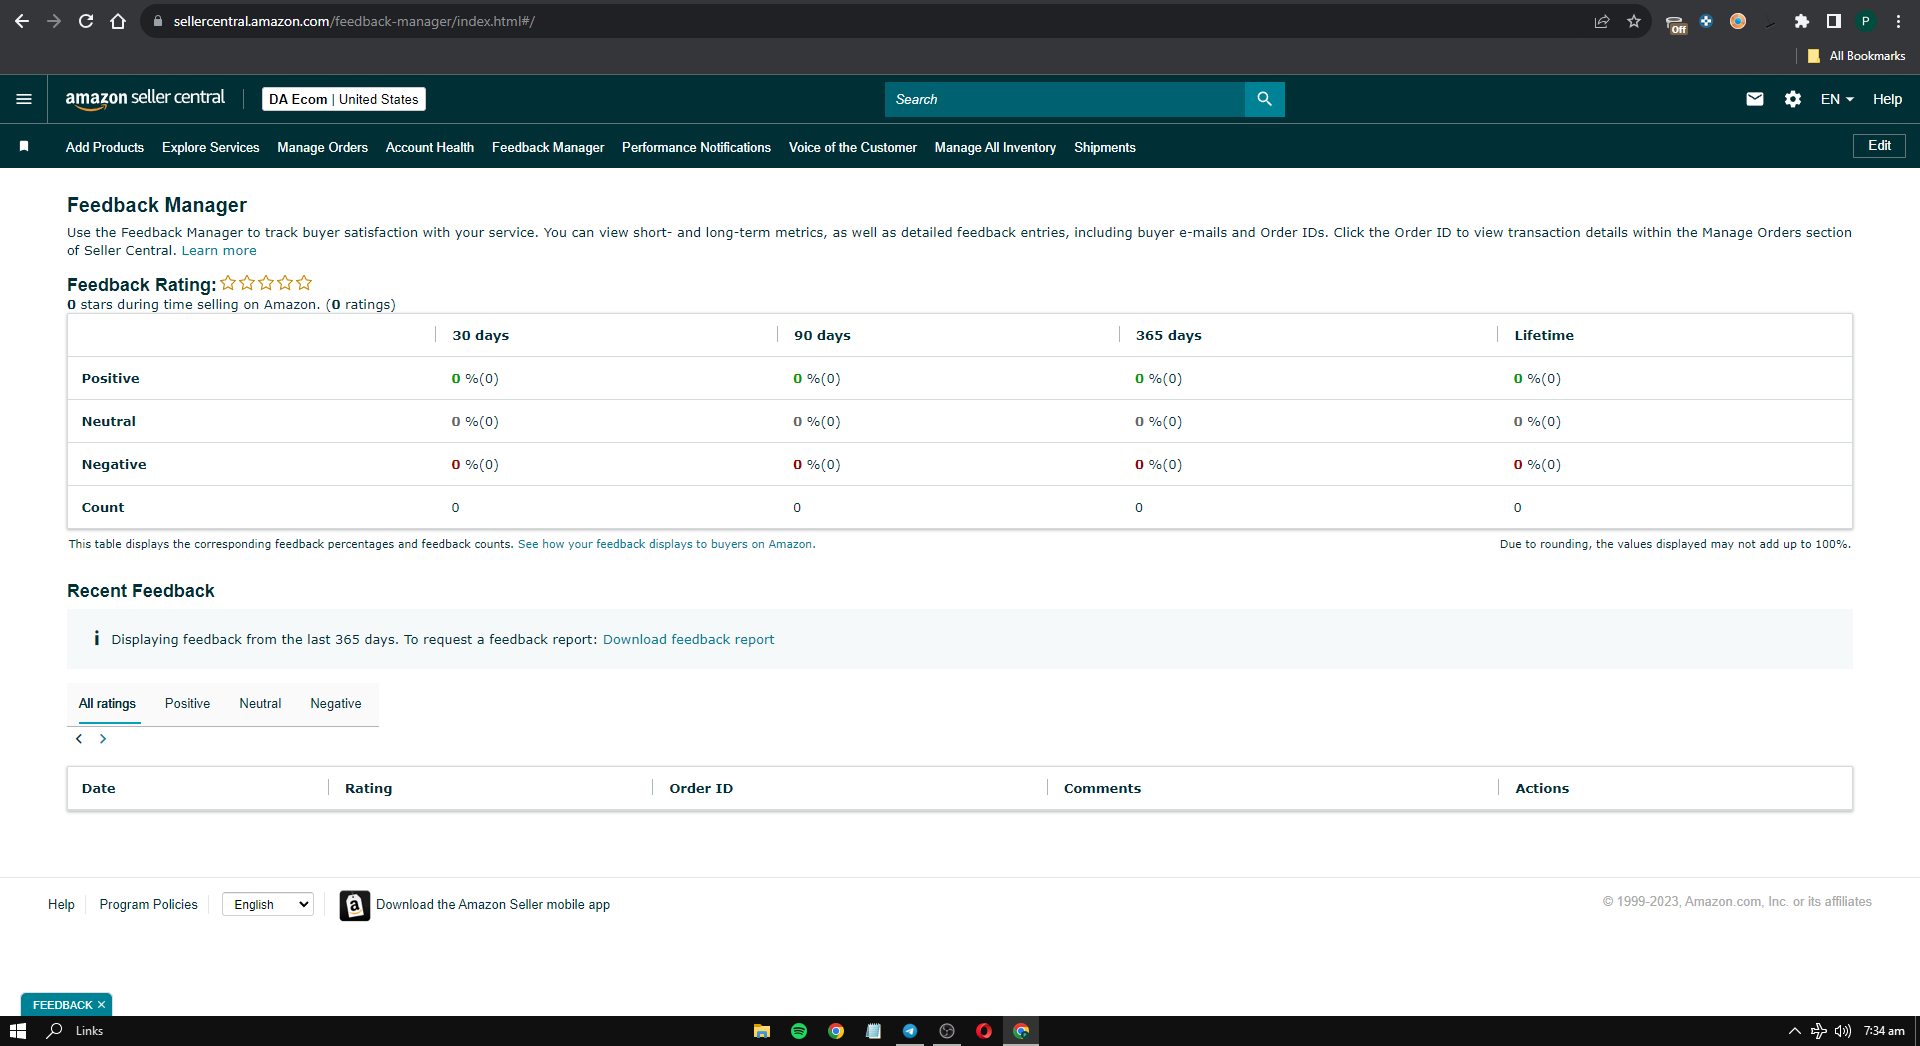Switch to the Neutral tab

260,704
